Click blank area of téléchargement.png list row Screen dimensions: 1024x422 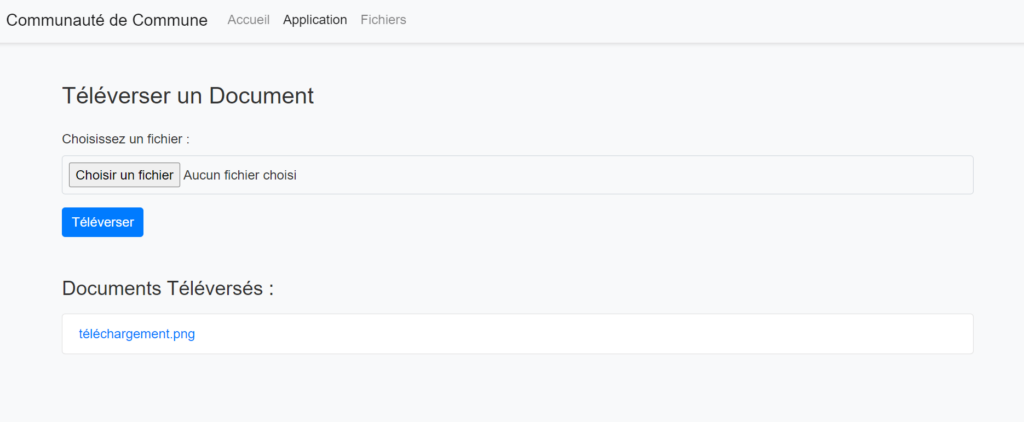[600, 334]
